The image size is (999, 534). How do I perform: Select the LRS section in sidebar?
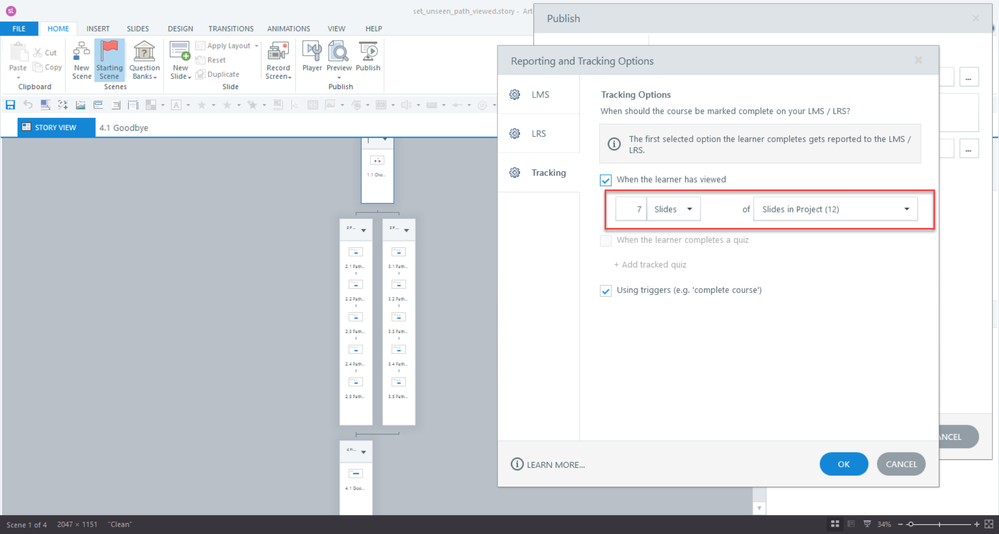(539, 134)
